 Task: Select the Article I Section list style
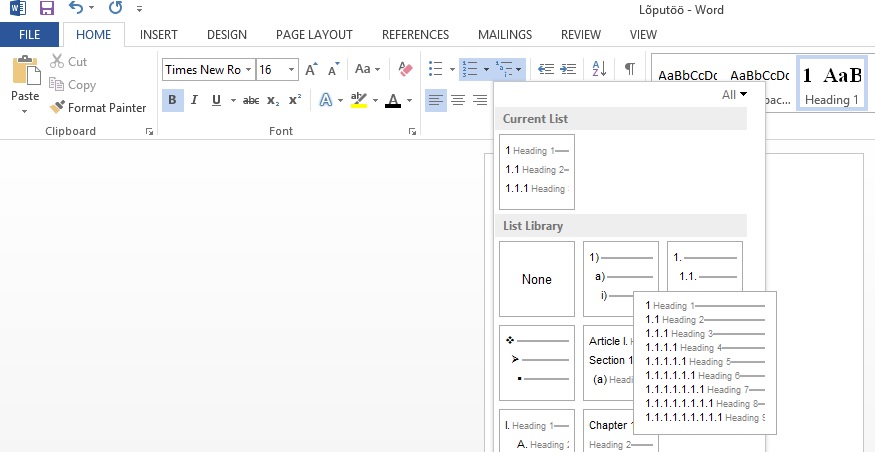[x=608, y=363]
